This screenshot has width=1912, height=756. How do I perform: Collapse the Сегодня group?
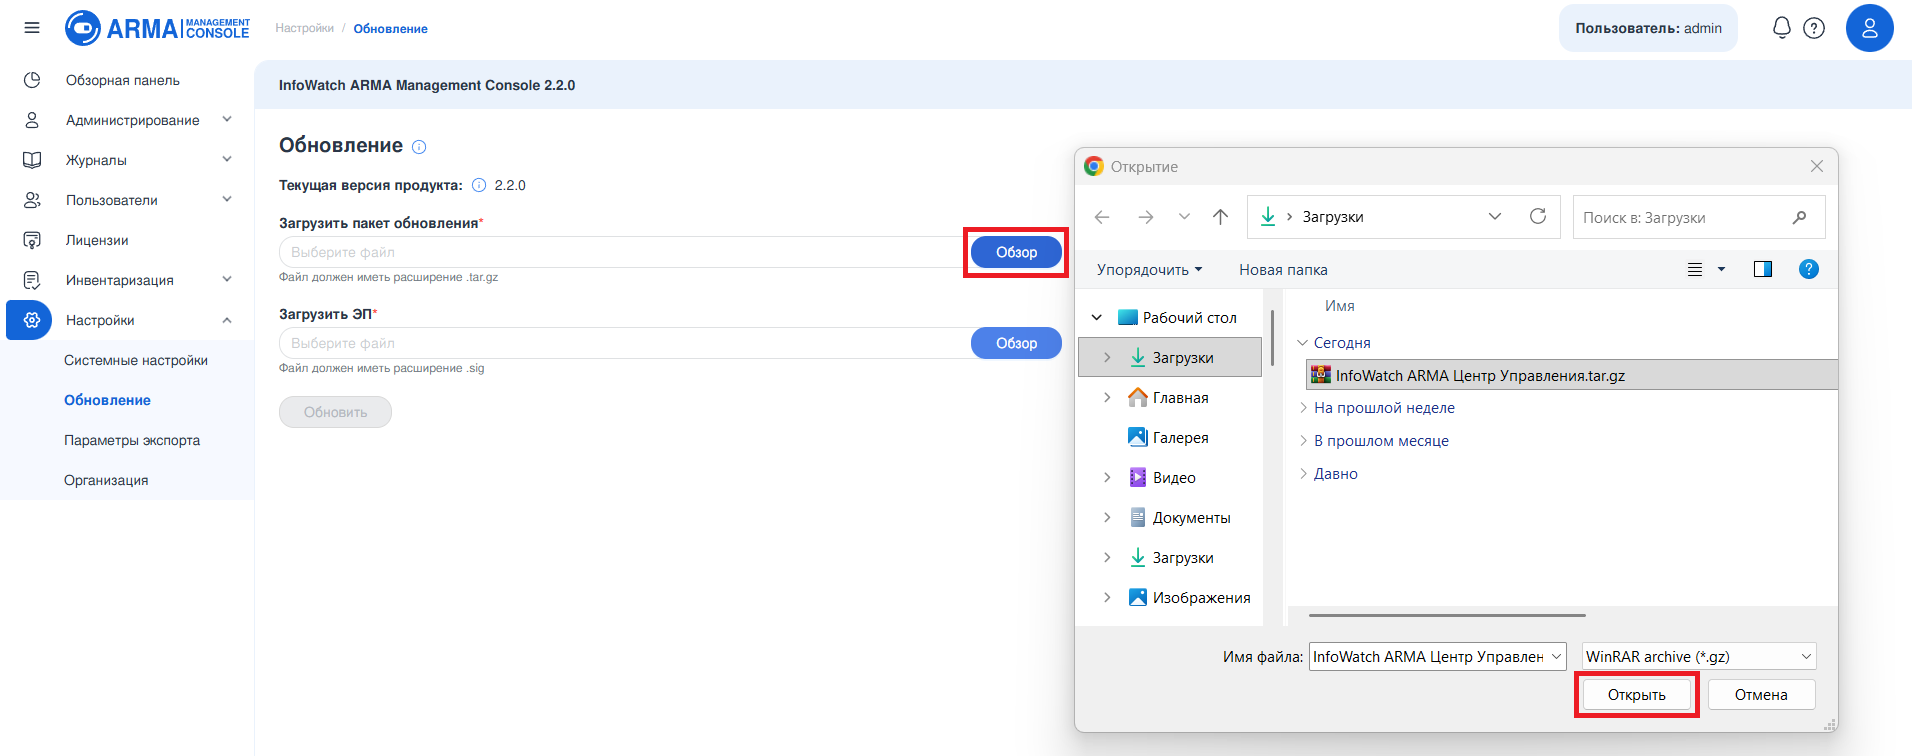[x=1302, y=343]
